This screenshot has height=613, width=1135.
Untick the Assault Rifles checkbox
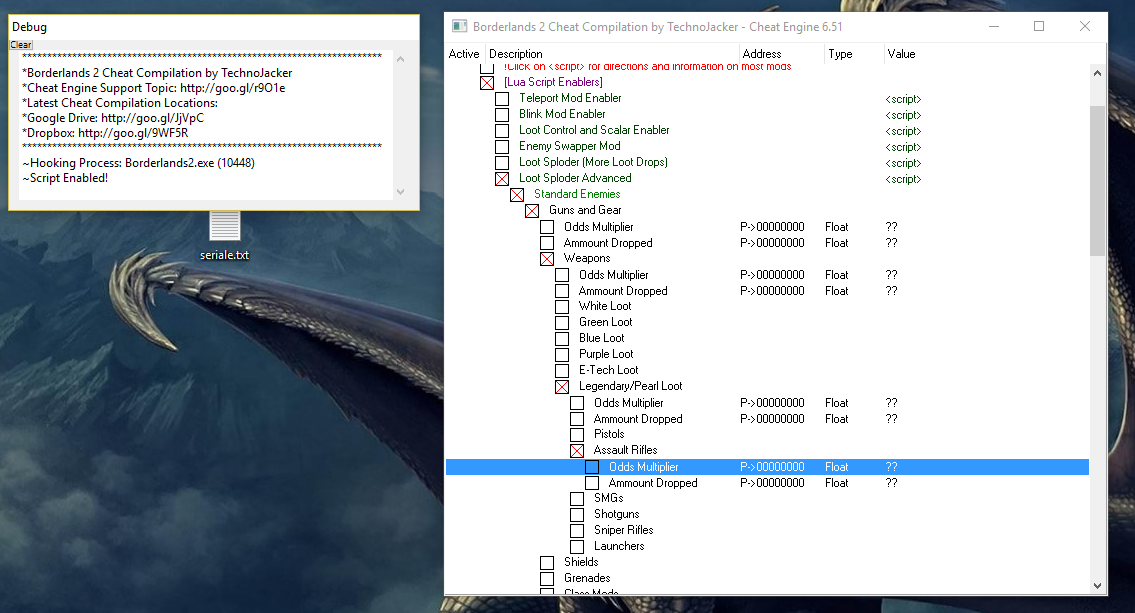pos(578,451)
